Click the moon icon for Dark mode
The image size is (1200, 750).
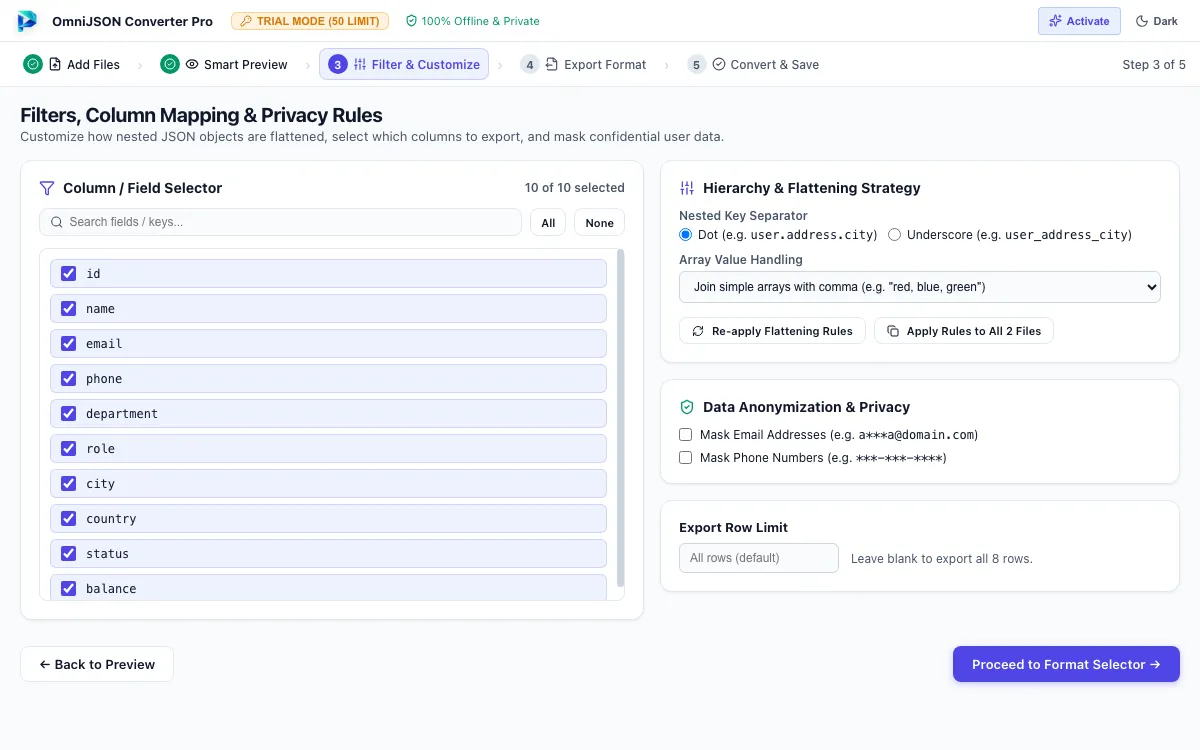click(1142, 21)
